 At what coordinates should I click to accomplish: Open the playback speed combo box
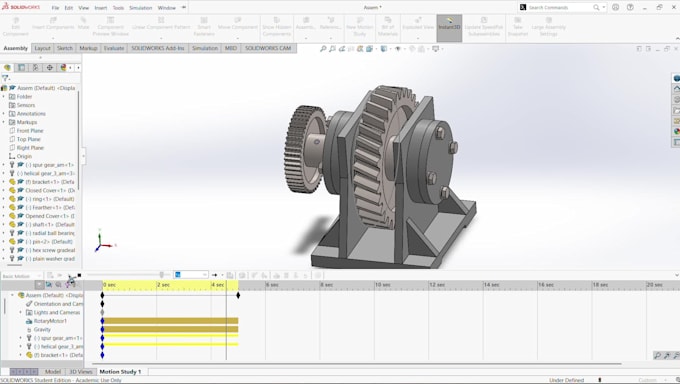(191, 275)
